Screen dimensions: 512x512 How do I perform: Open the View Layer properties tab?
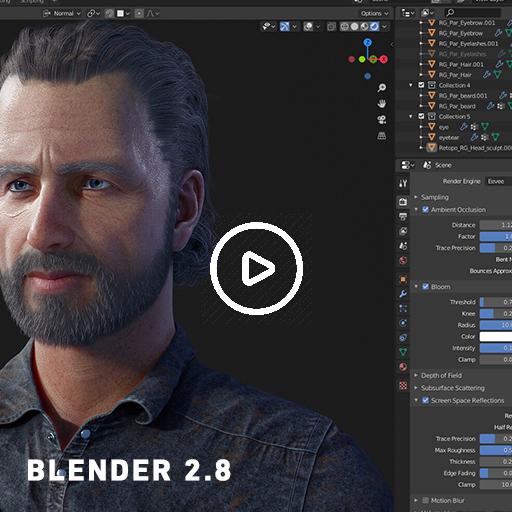tap(403, 231)
